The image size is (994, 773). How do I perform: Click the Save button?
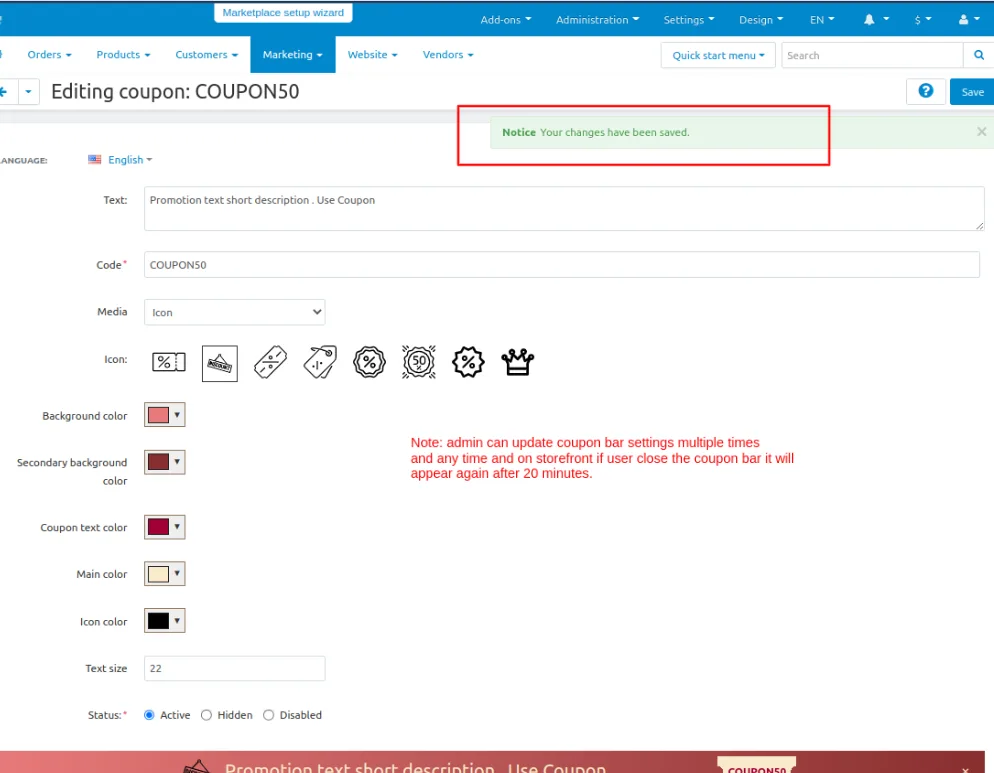(972, 92)
